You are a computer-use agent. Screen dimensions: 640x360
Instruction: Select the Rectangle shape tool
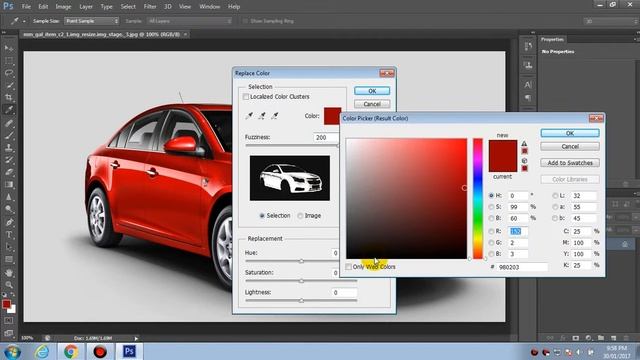pos(9,259)
